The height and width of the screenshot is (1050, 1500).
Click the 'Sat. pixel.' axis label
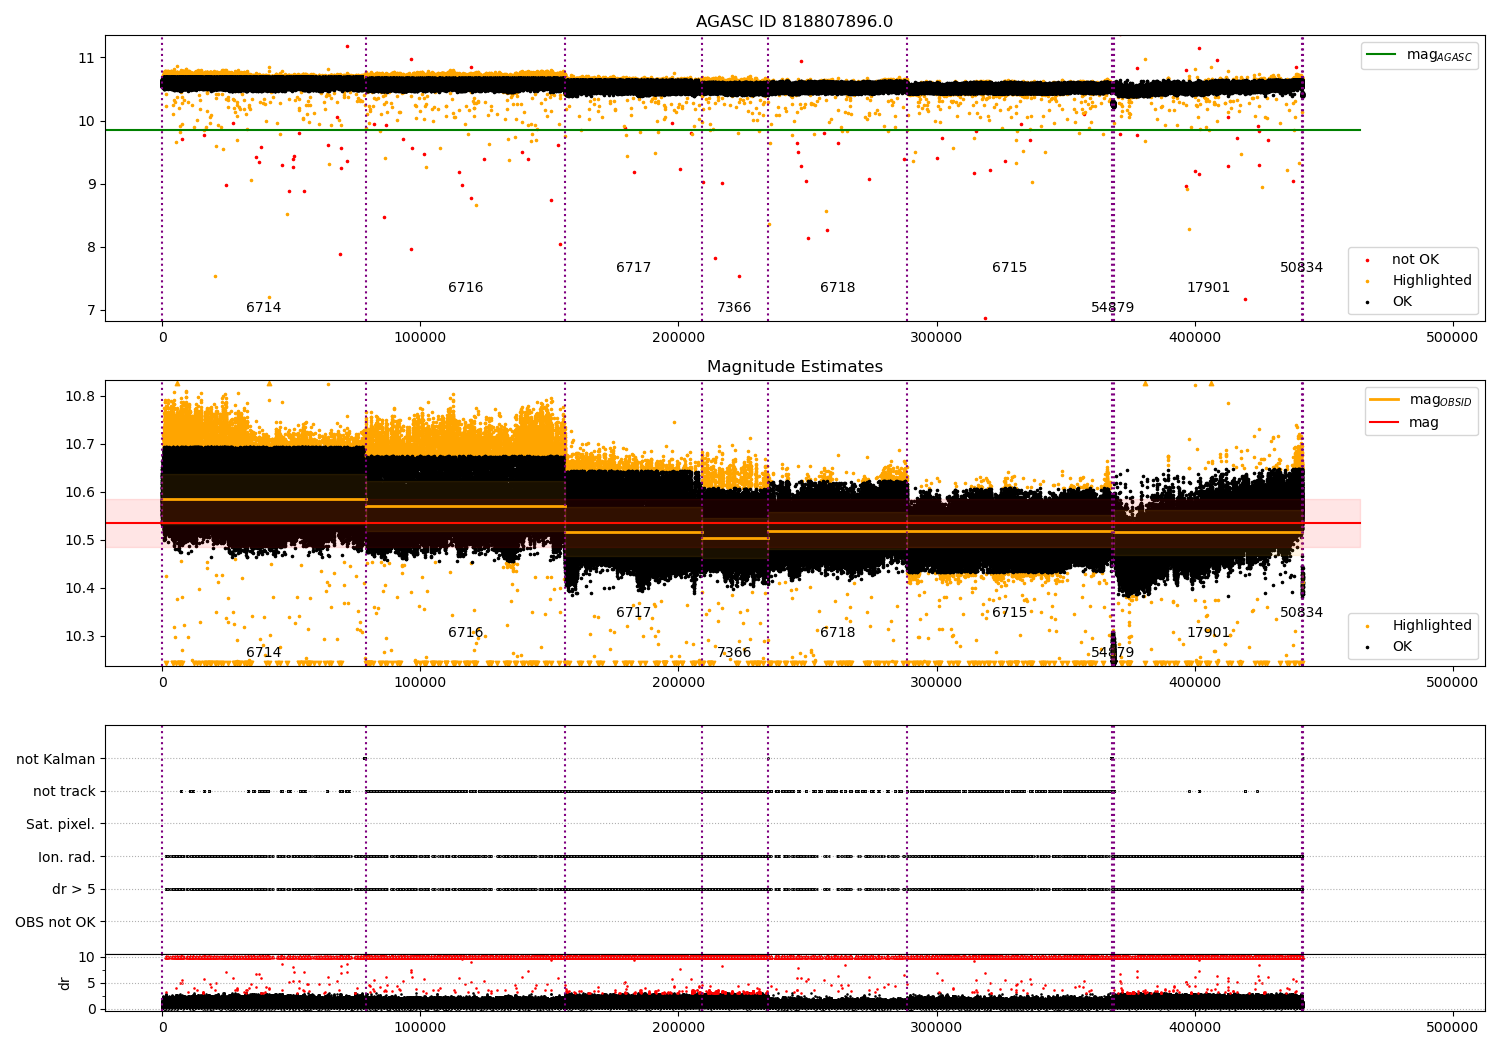coord(61,825)
